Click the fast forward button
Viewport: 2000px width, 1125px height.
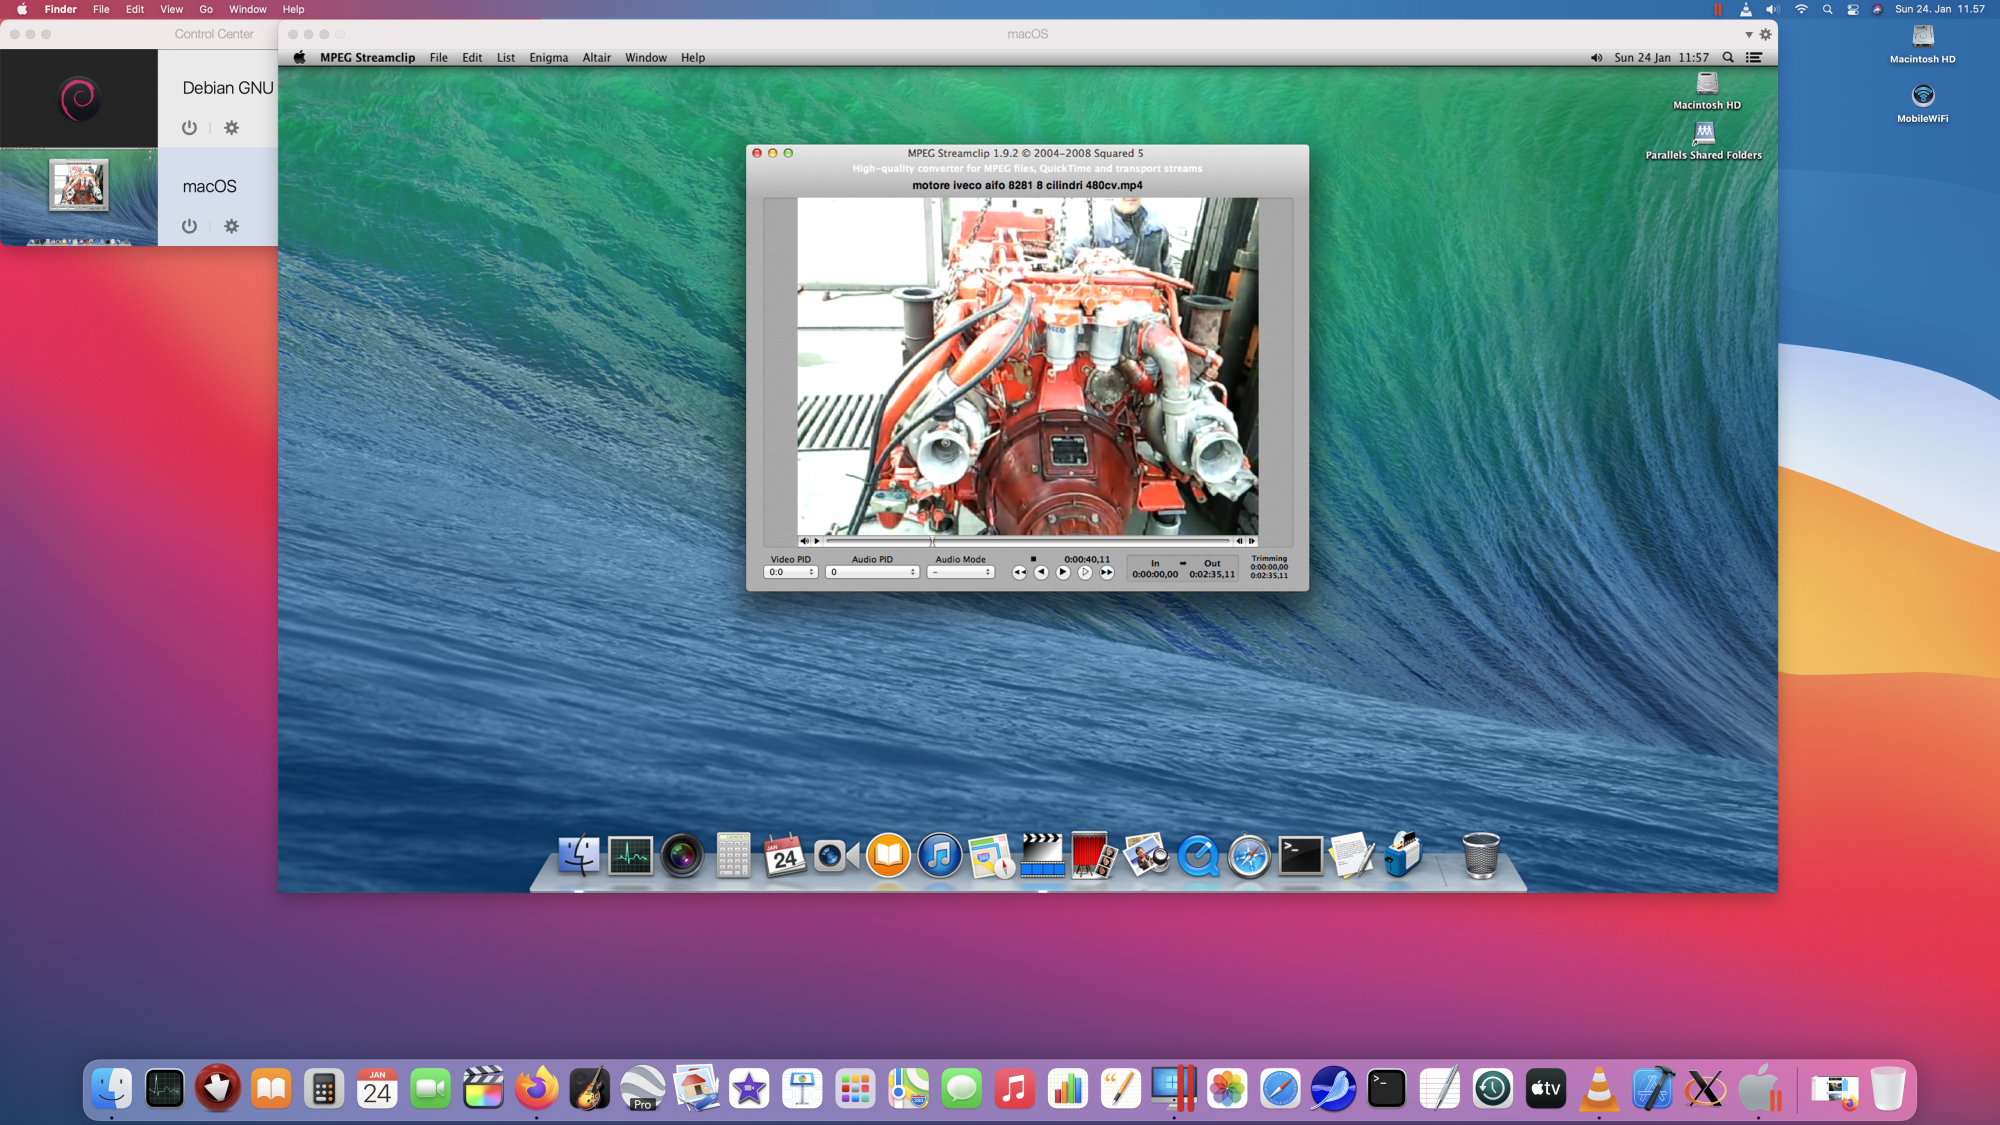point(1107,573)
